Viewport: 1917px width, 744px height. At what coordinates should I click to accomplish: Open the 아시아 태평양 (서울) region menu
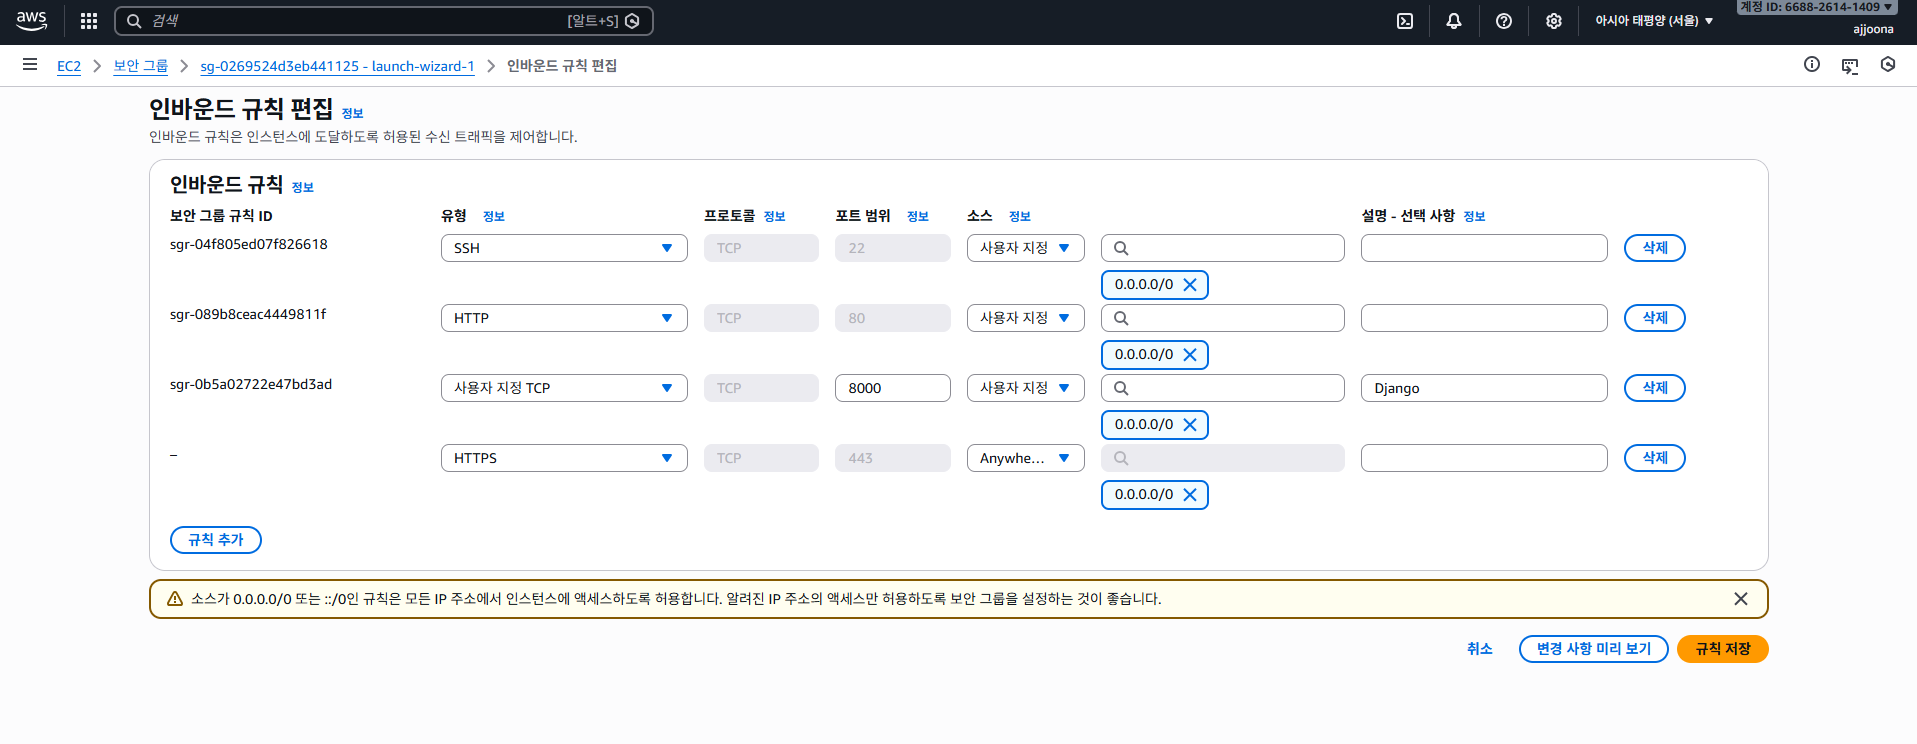coord(1653,21)
